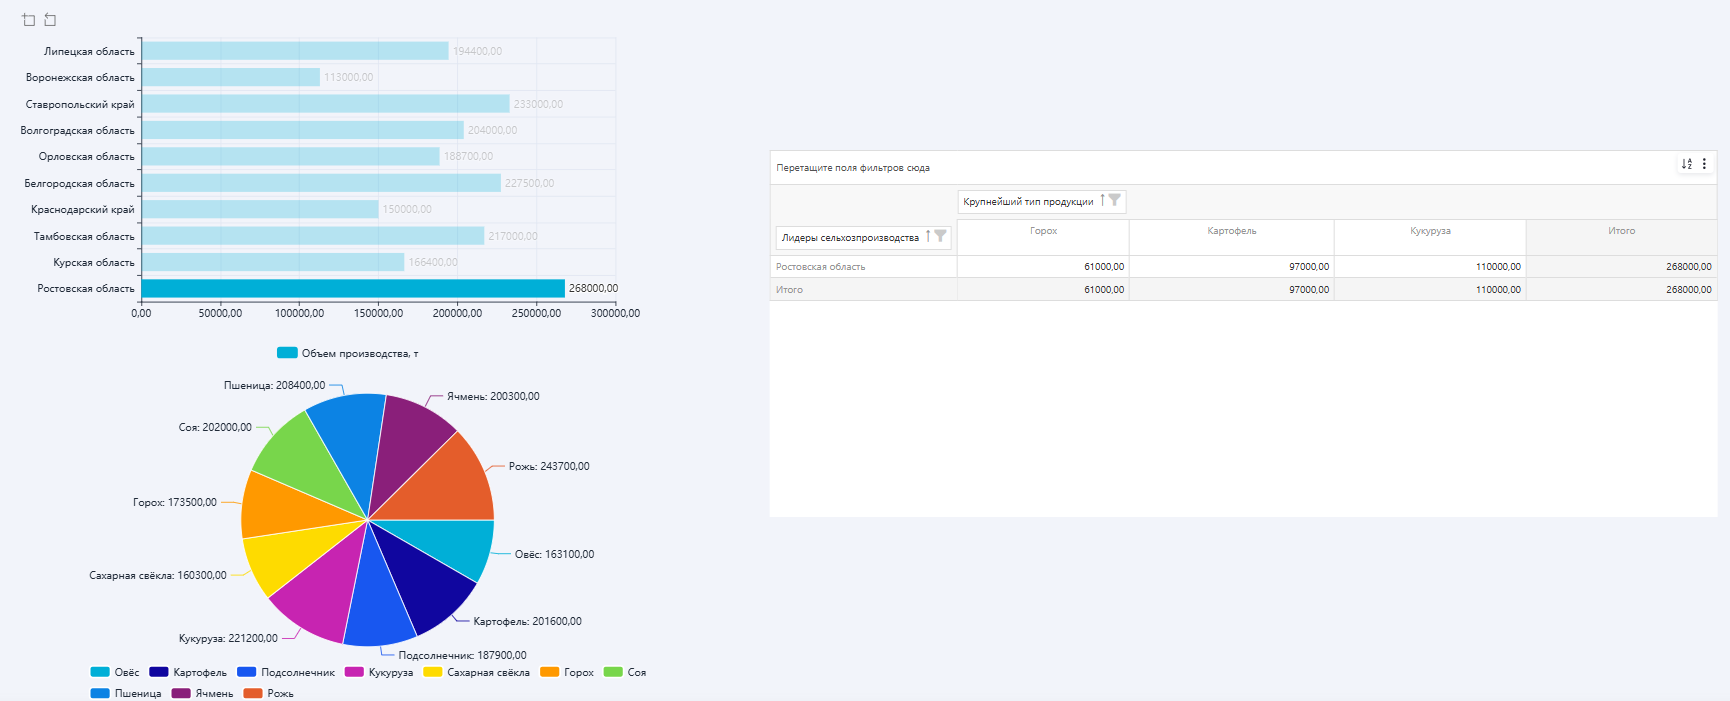This screenshot has width=1730, height=701.
Task: Toggle Объем производства, т legend on bar chart
Action: pyautogui.click(x=347, y=353)
